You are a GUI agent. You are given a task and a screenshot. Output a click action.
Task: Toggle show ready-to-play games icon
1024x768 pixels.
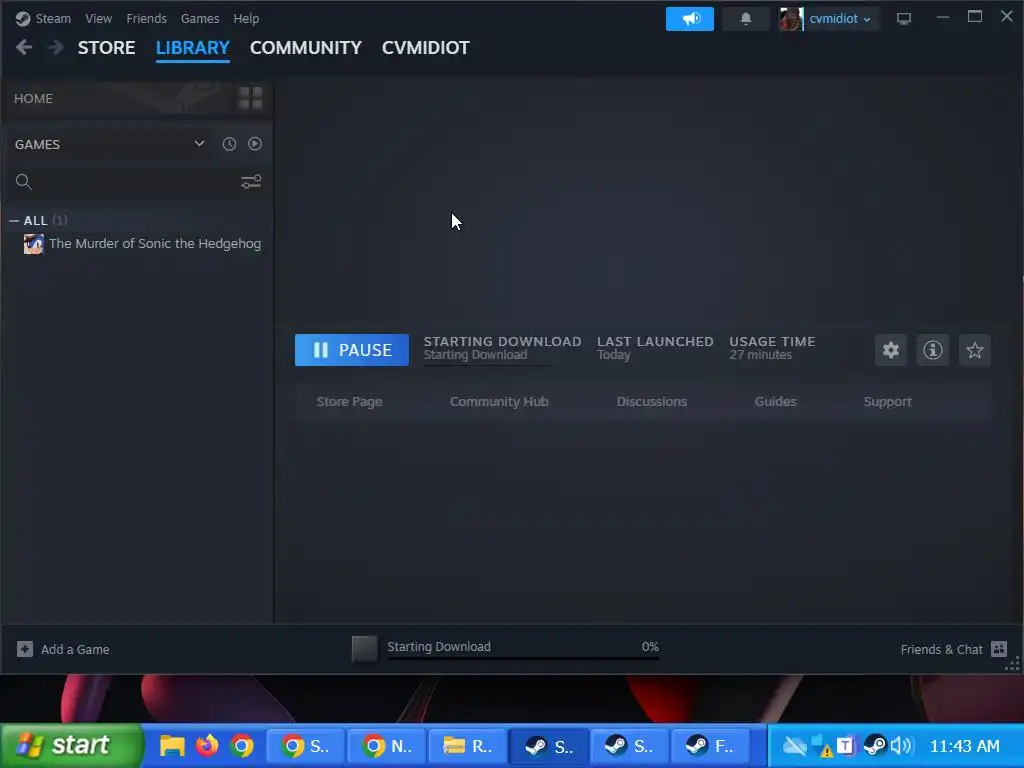255,144
